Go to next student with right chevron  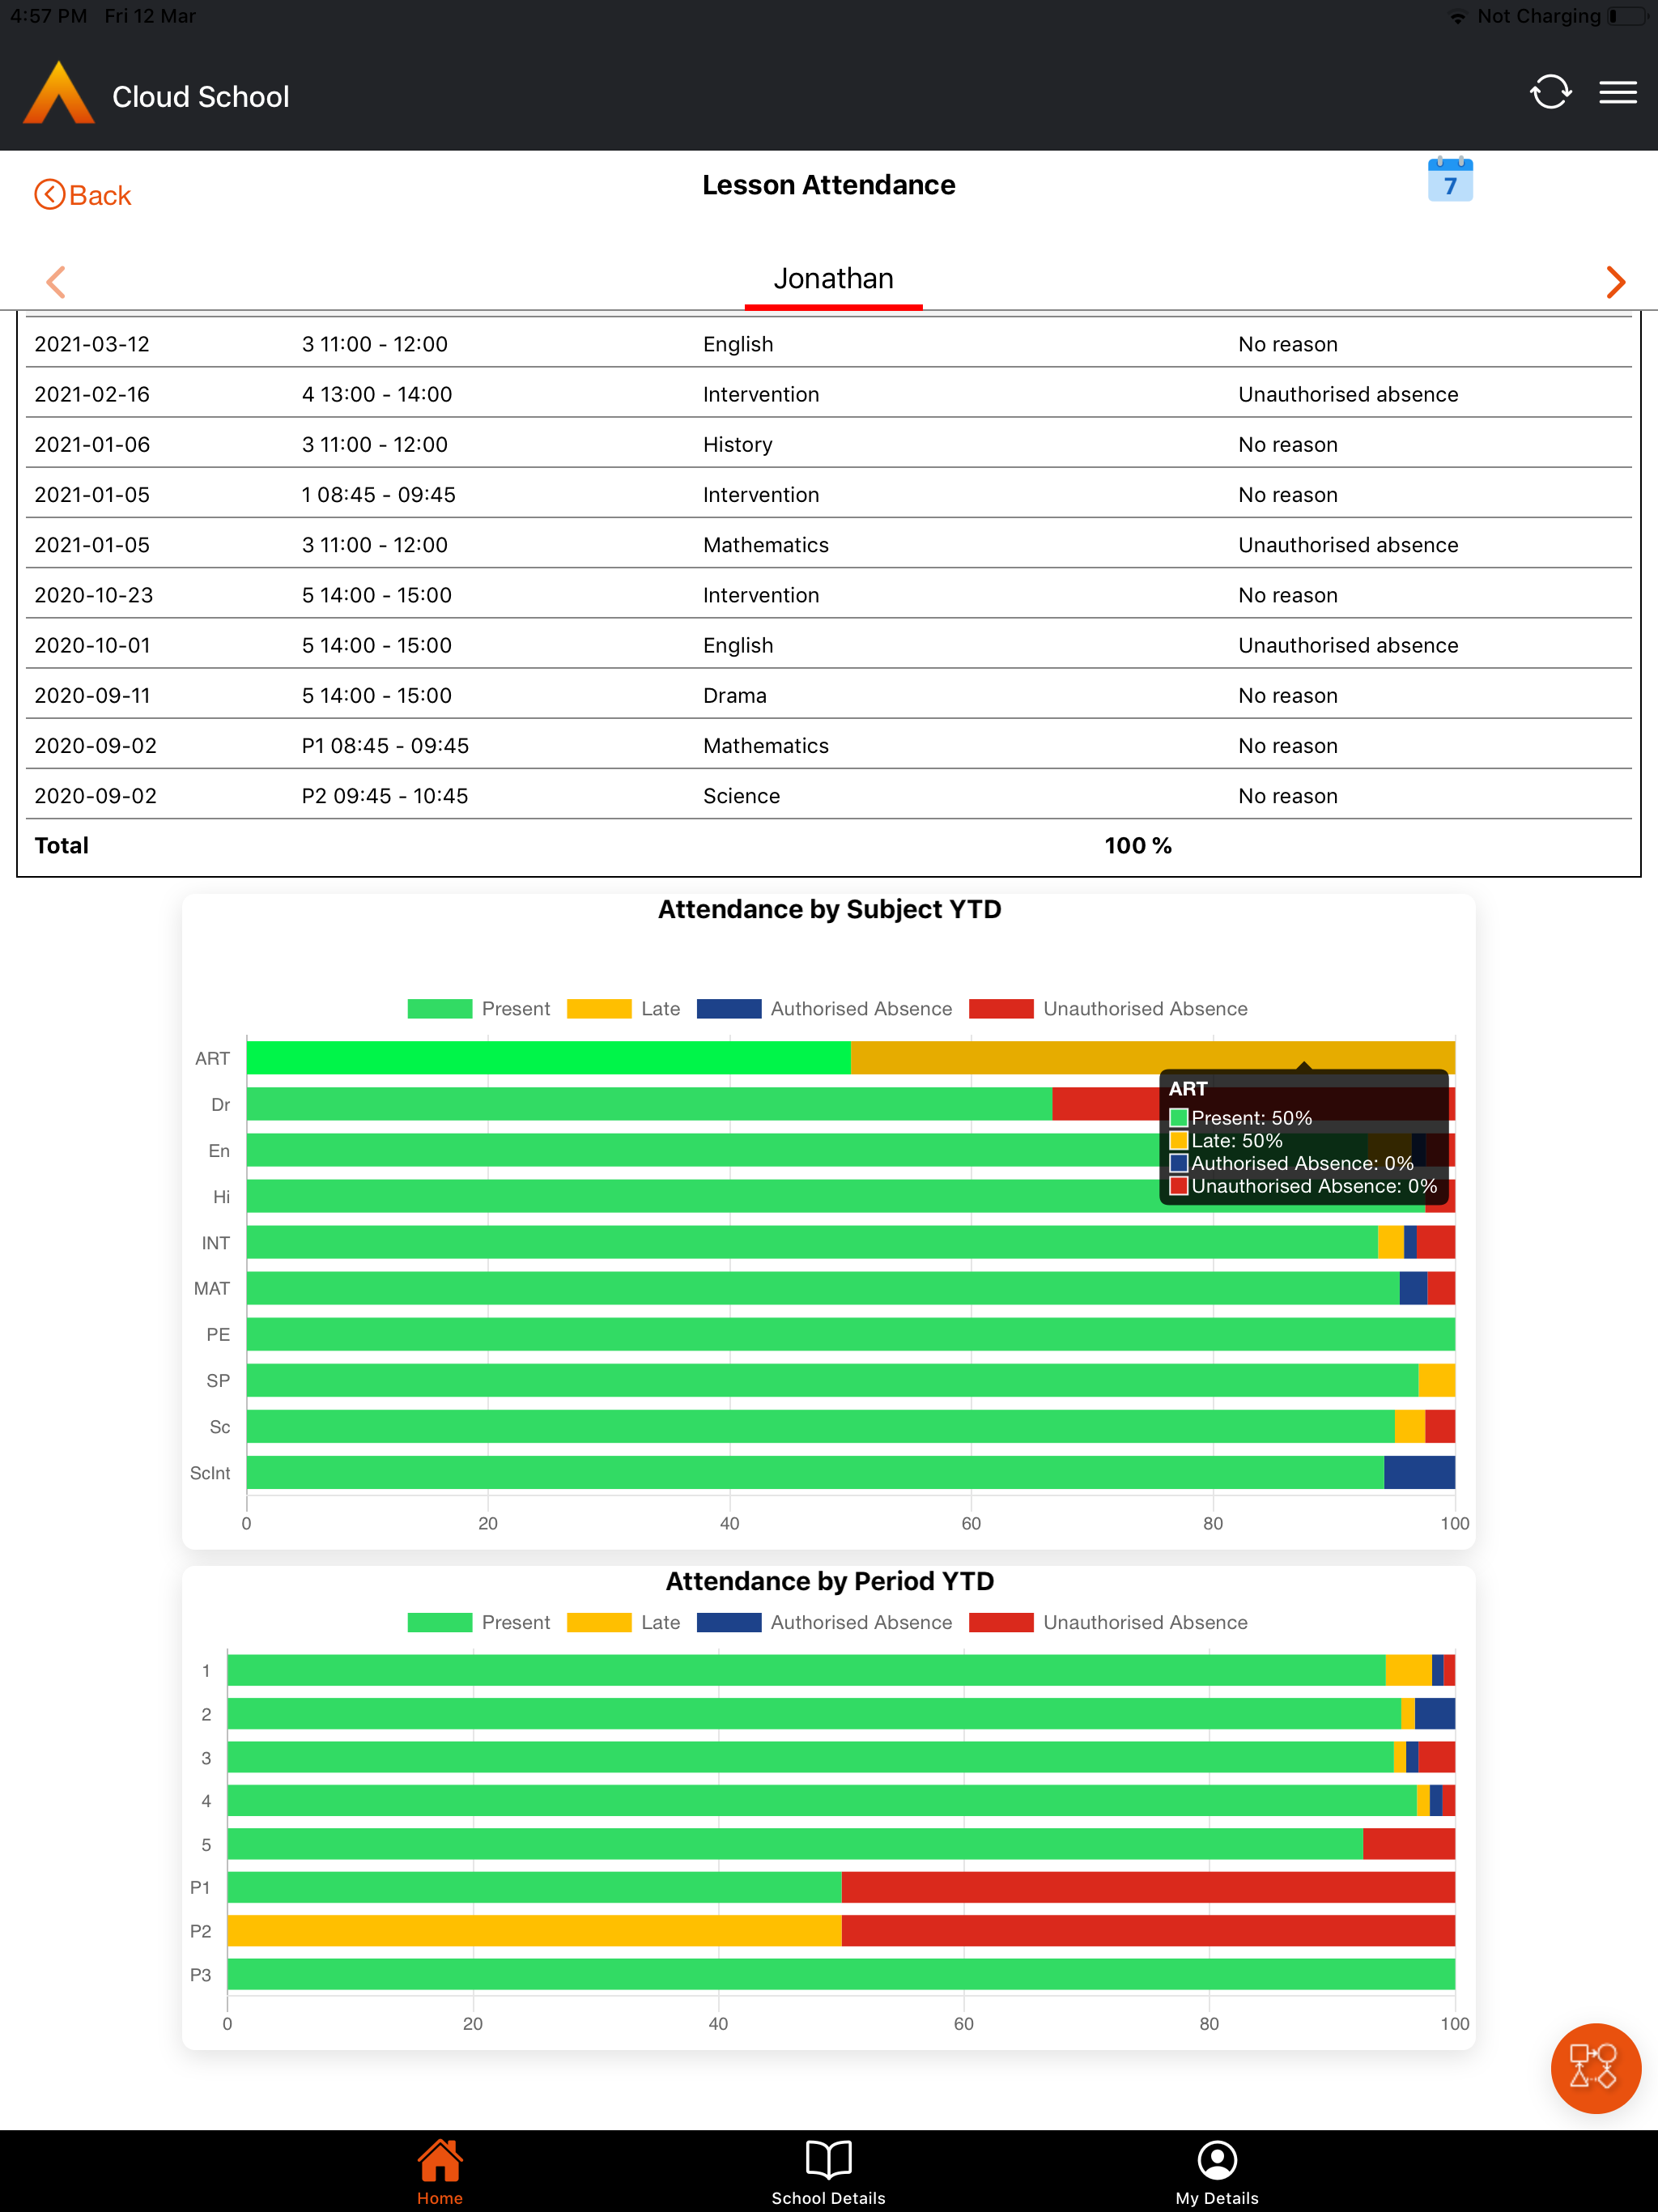(1615, 282)
